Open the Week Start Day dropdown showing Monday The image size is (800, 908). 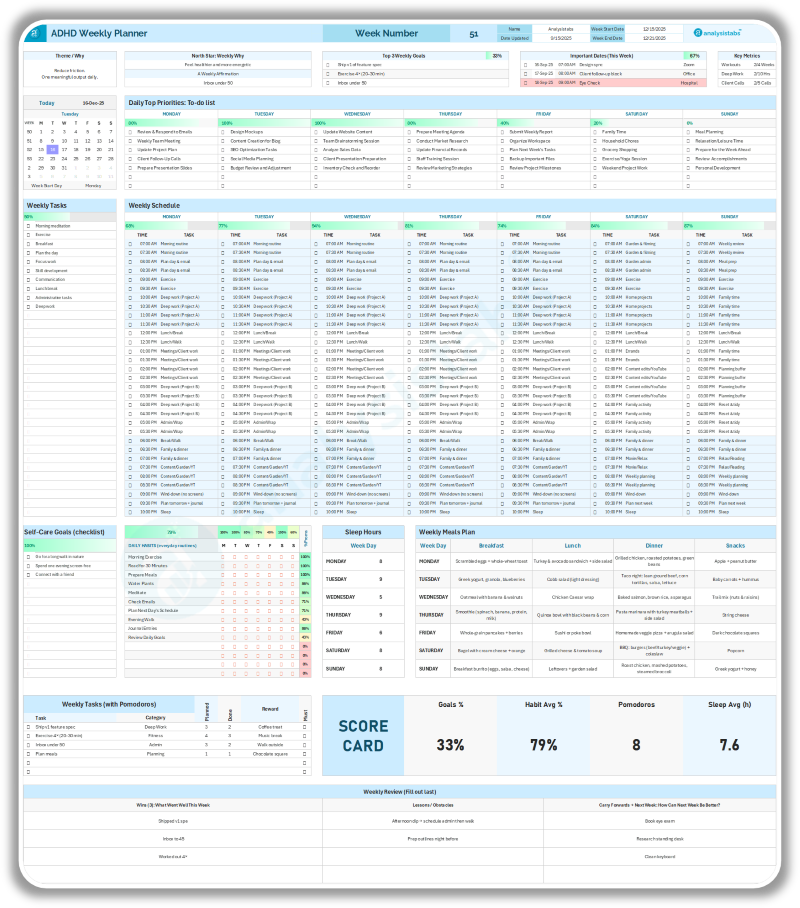[x=93, y=186]
